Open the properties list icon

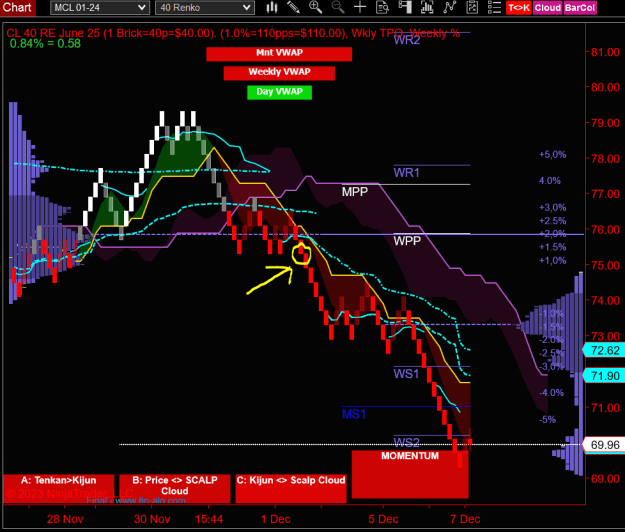coord(494,7)
